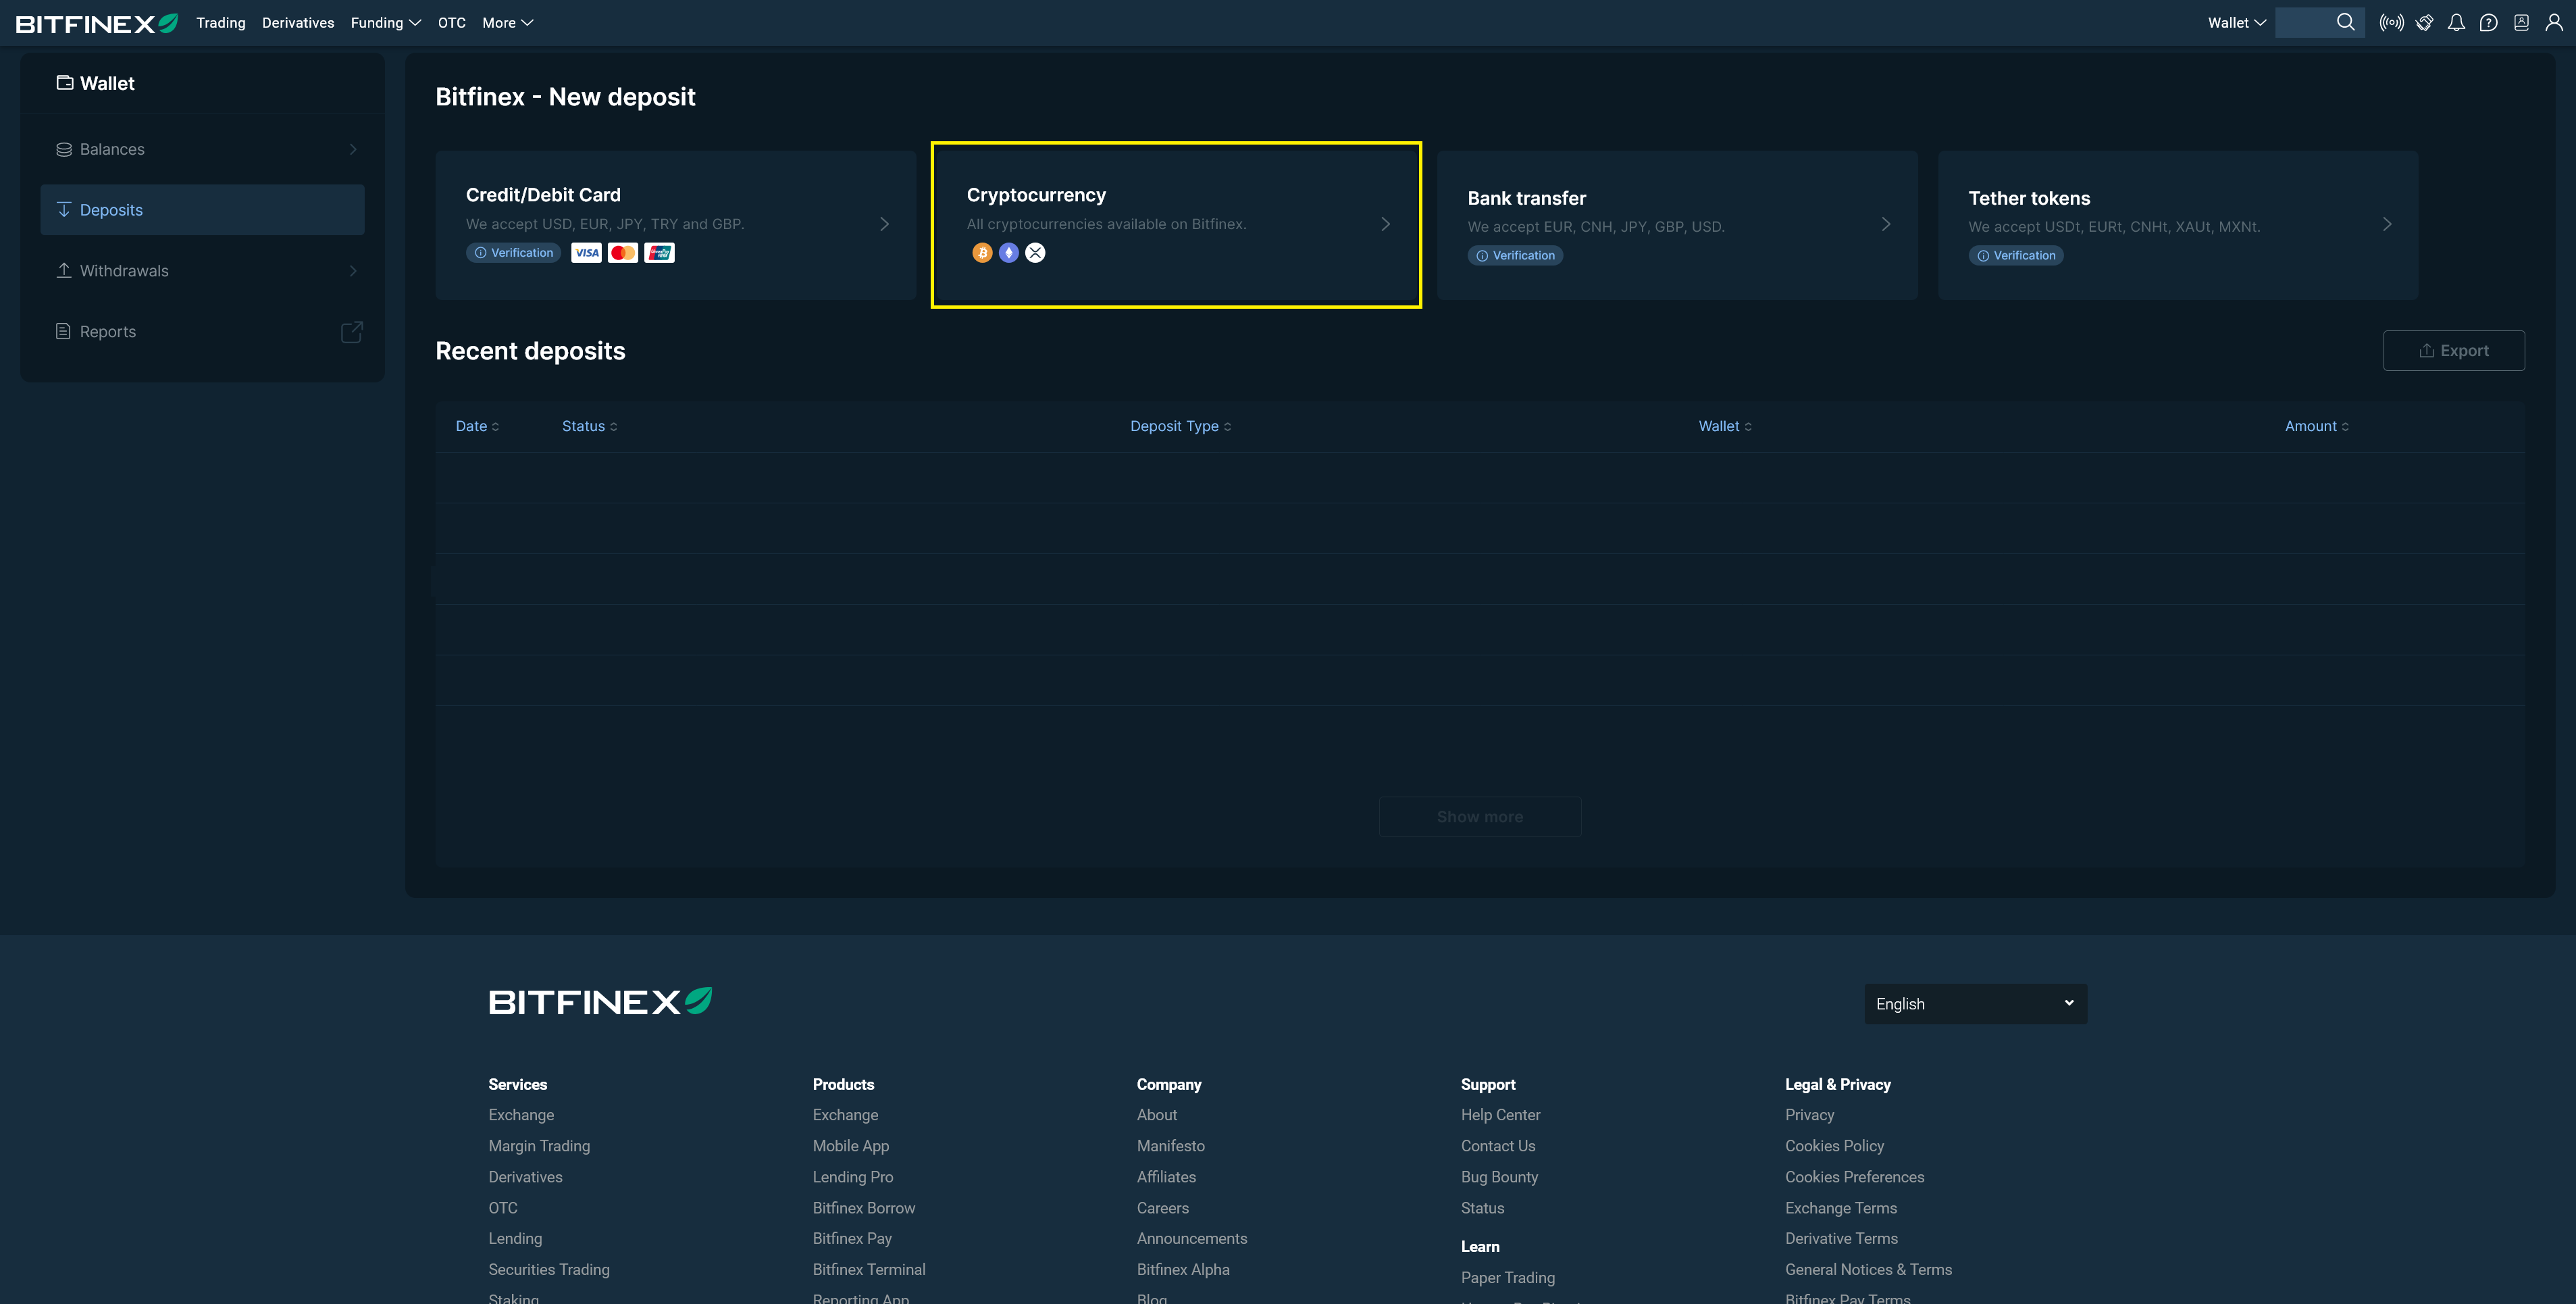Screen dimensions: 2576x1304
Task: Click the help question mark icon
Action: 2489,22
